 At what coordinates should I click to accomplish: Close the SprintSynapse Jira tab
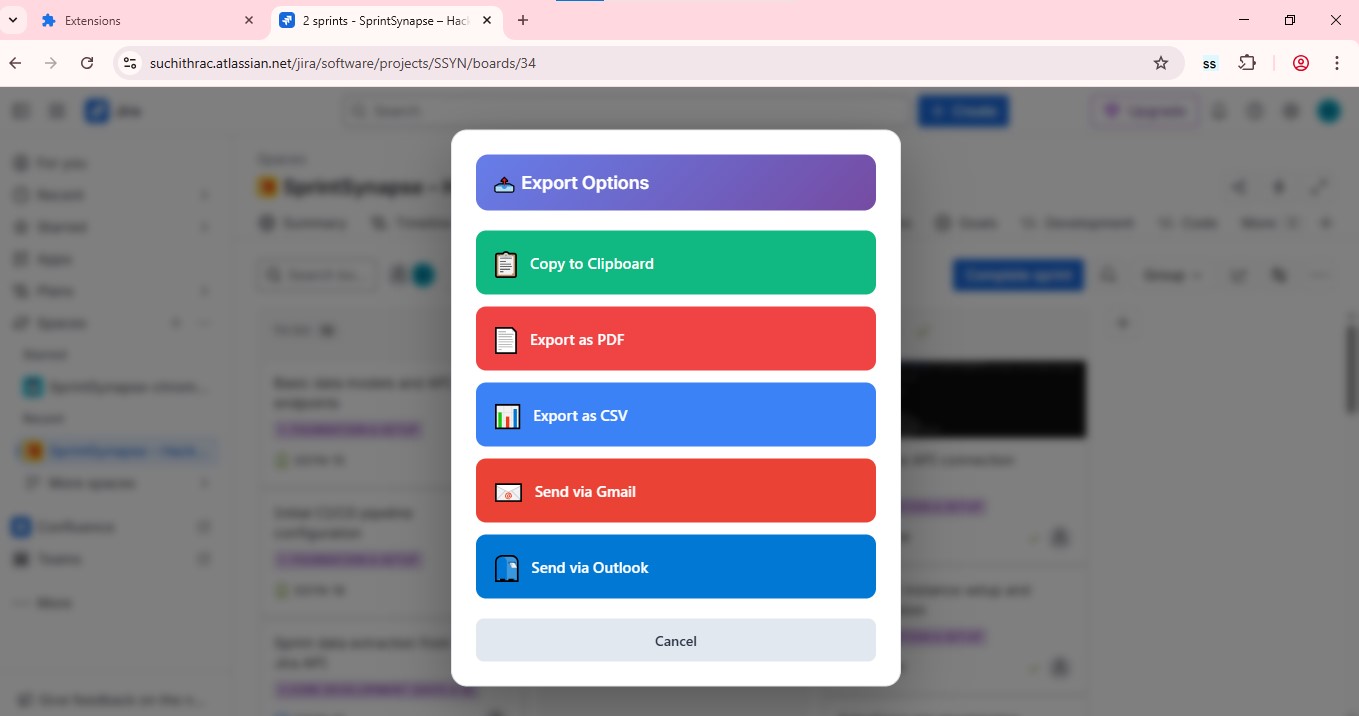488,20
